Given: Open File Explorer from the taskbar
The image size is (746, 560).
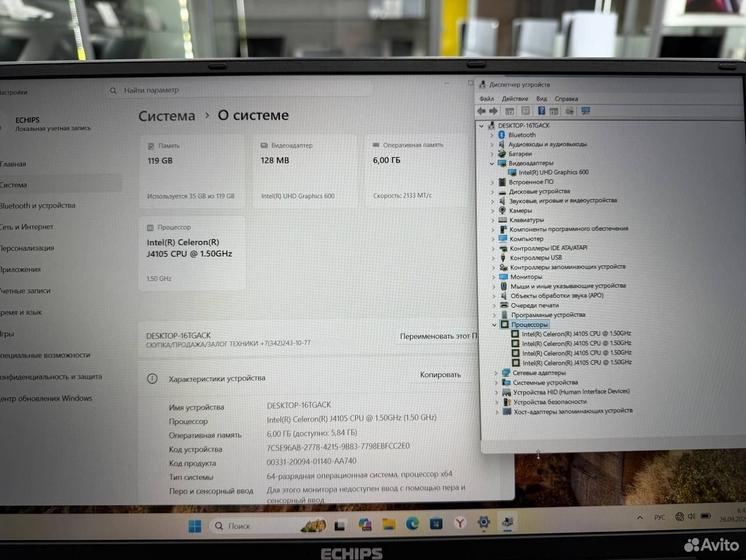Looking at the screenshot, I should [389, 524].
